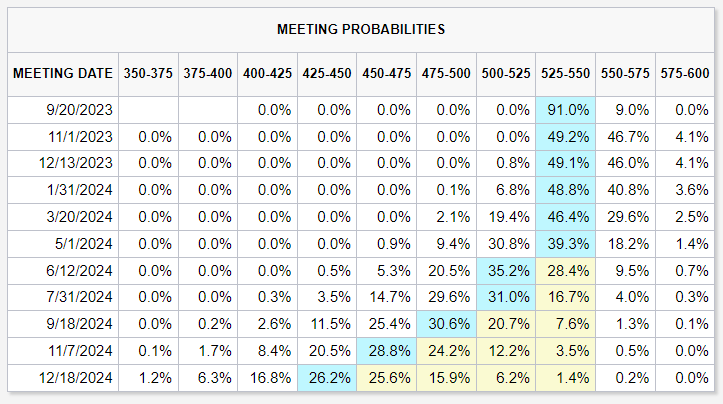Select the blue 30.6% probability cell
The image size is (723, 404).
pos(447,326)
